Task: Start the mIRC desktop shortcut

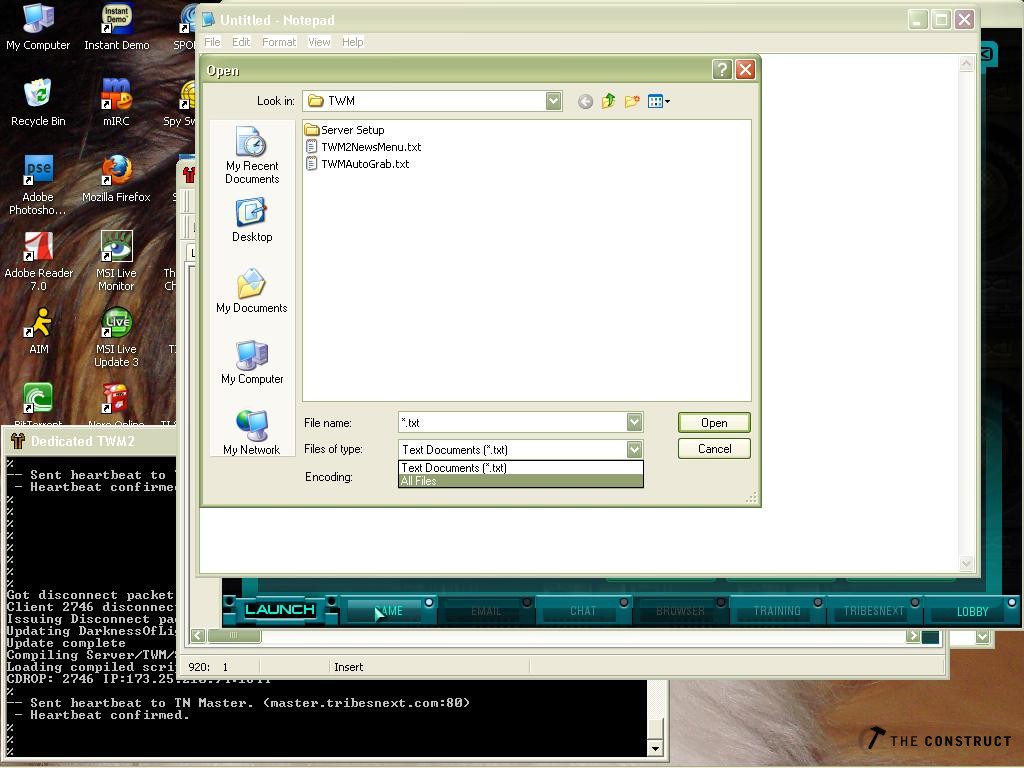Action: tap(116, 103)
